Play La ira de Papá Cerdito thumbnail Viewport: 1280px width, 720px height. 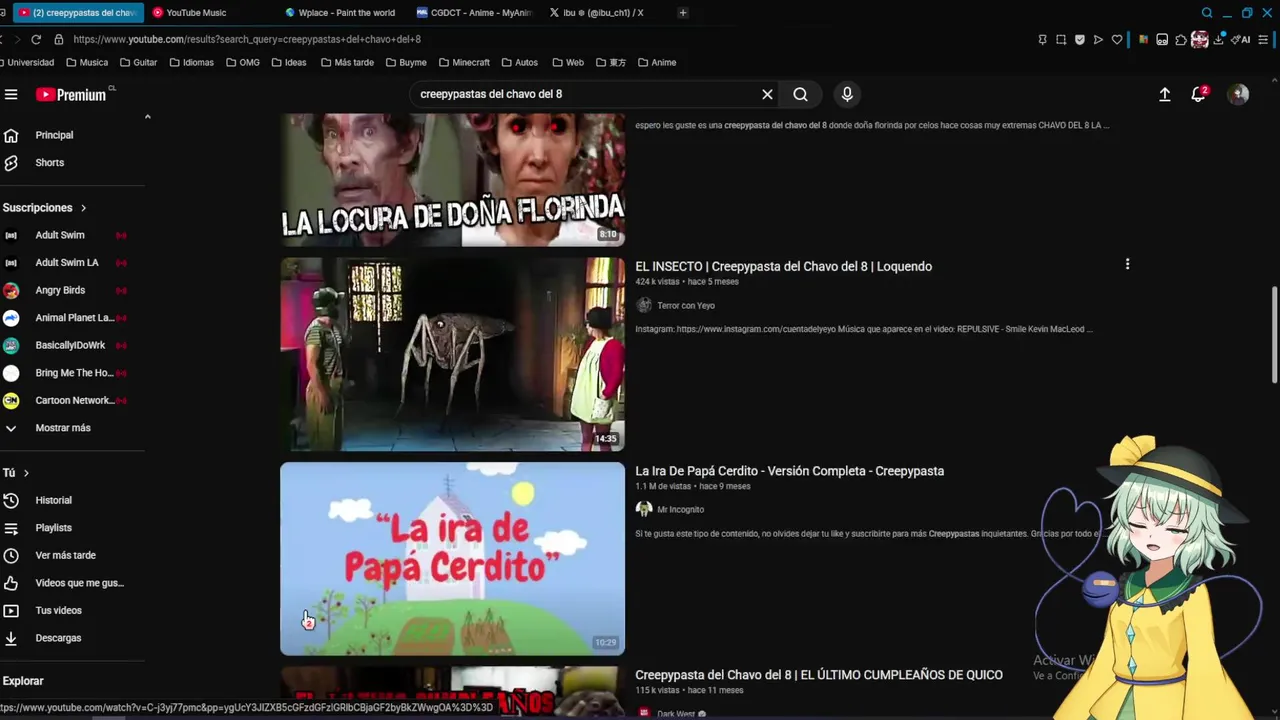click(452, 559)
